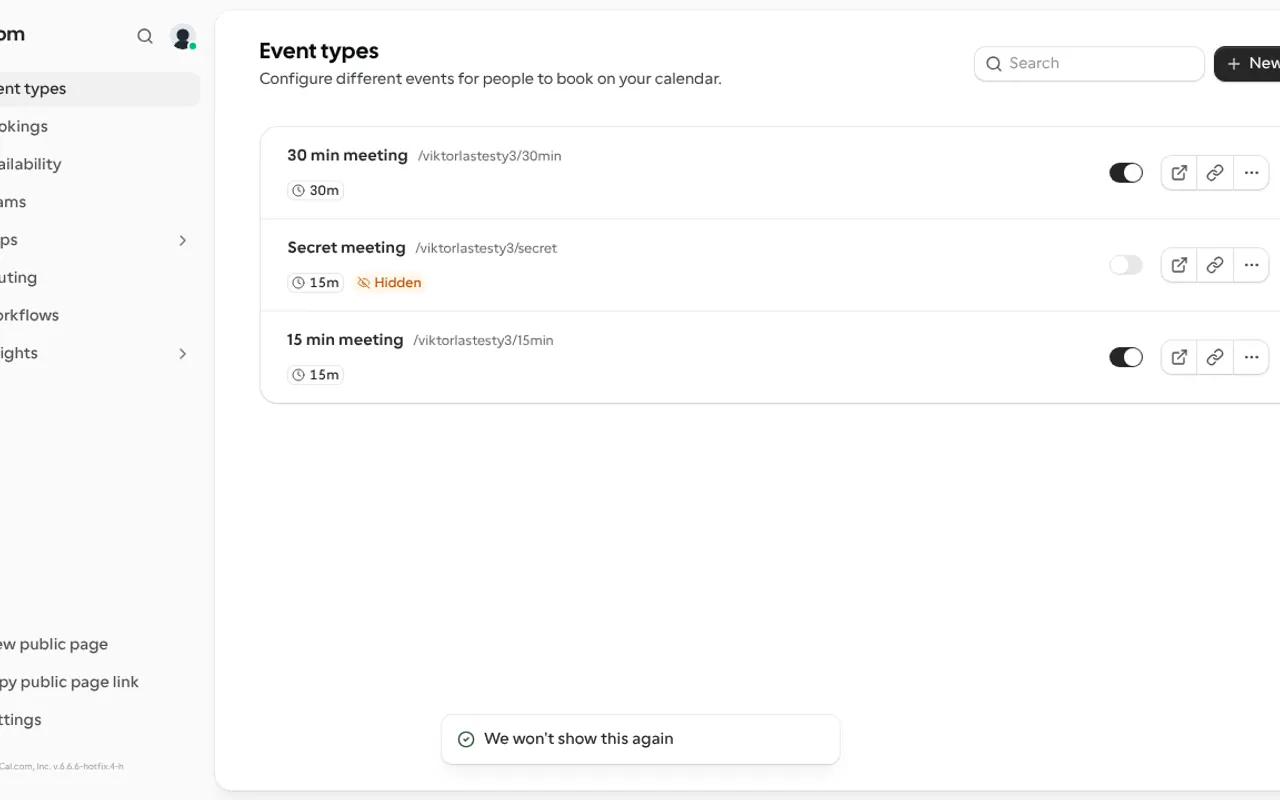Copy link for 15 min meeting
This screenshot has width=1280, height=800.
1215,357
